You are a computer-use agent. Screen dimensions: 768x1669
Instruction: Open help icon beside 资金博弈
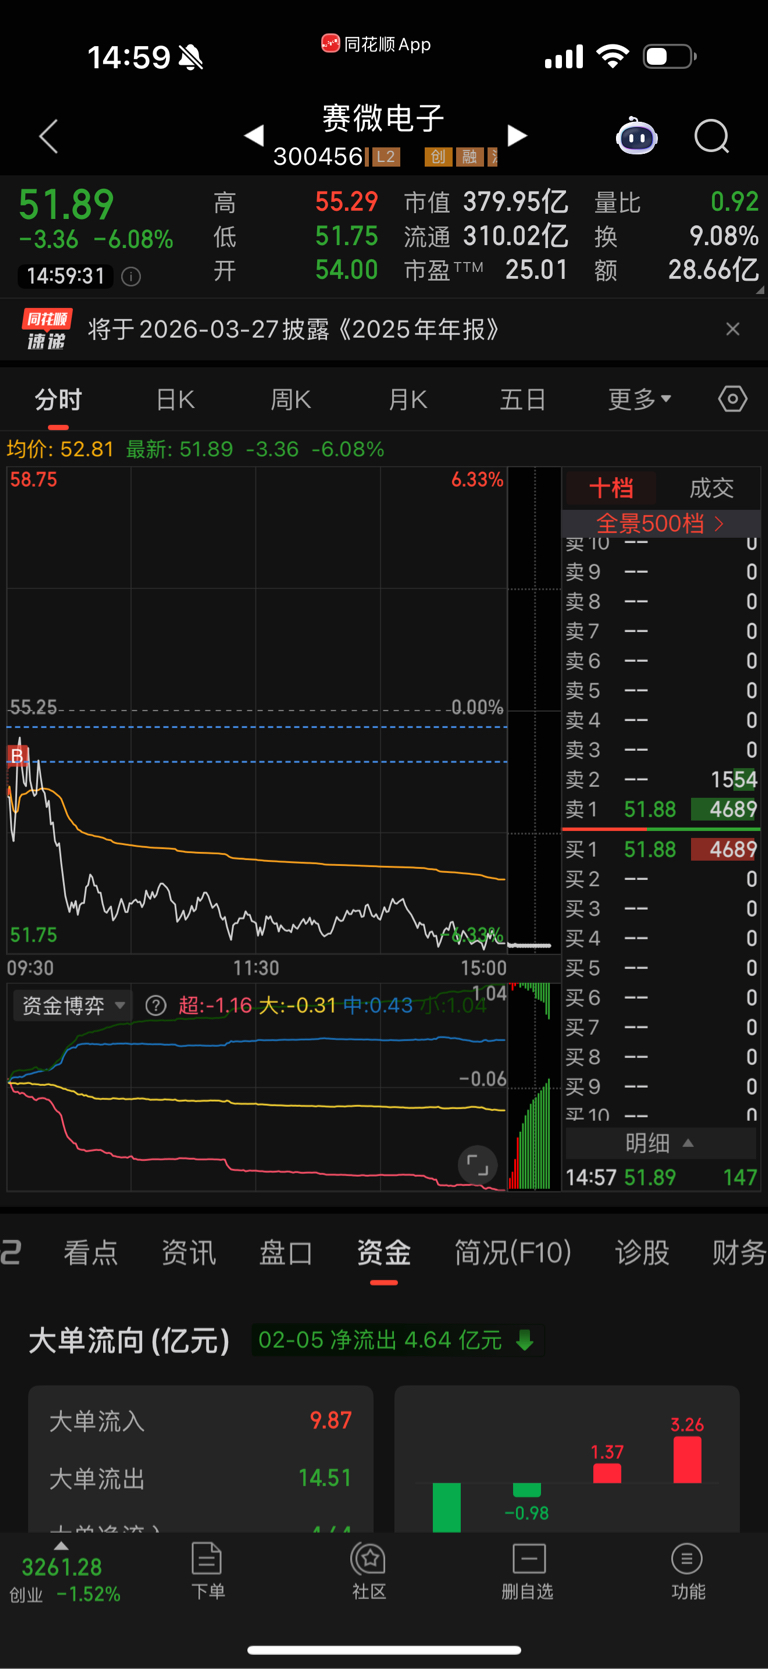(x=156, y=1005)
